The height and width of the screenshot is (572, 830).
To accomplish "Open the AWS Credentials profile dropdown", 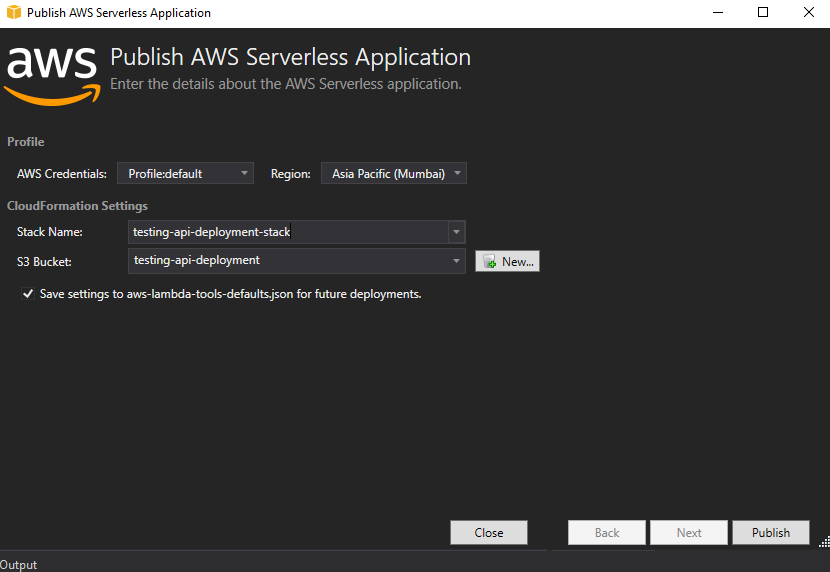I will [x=185, y=174].
